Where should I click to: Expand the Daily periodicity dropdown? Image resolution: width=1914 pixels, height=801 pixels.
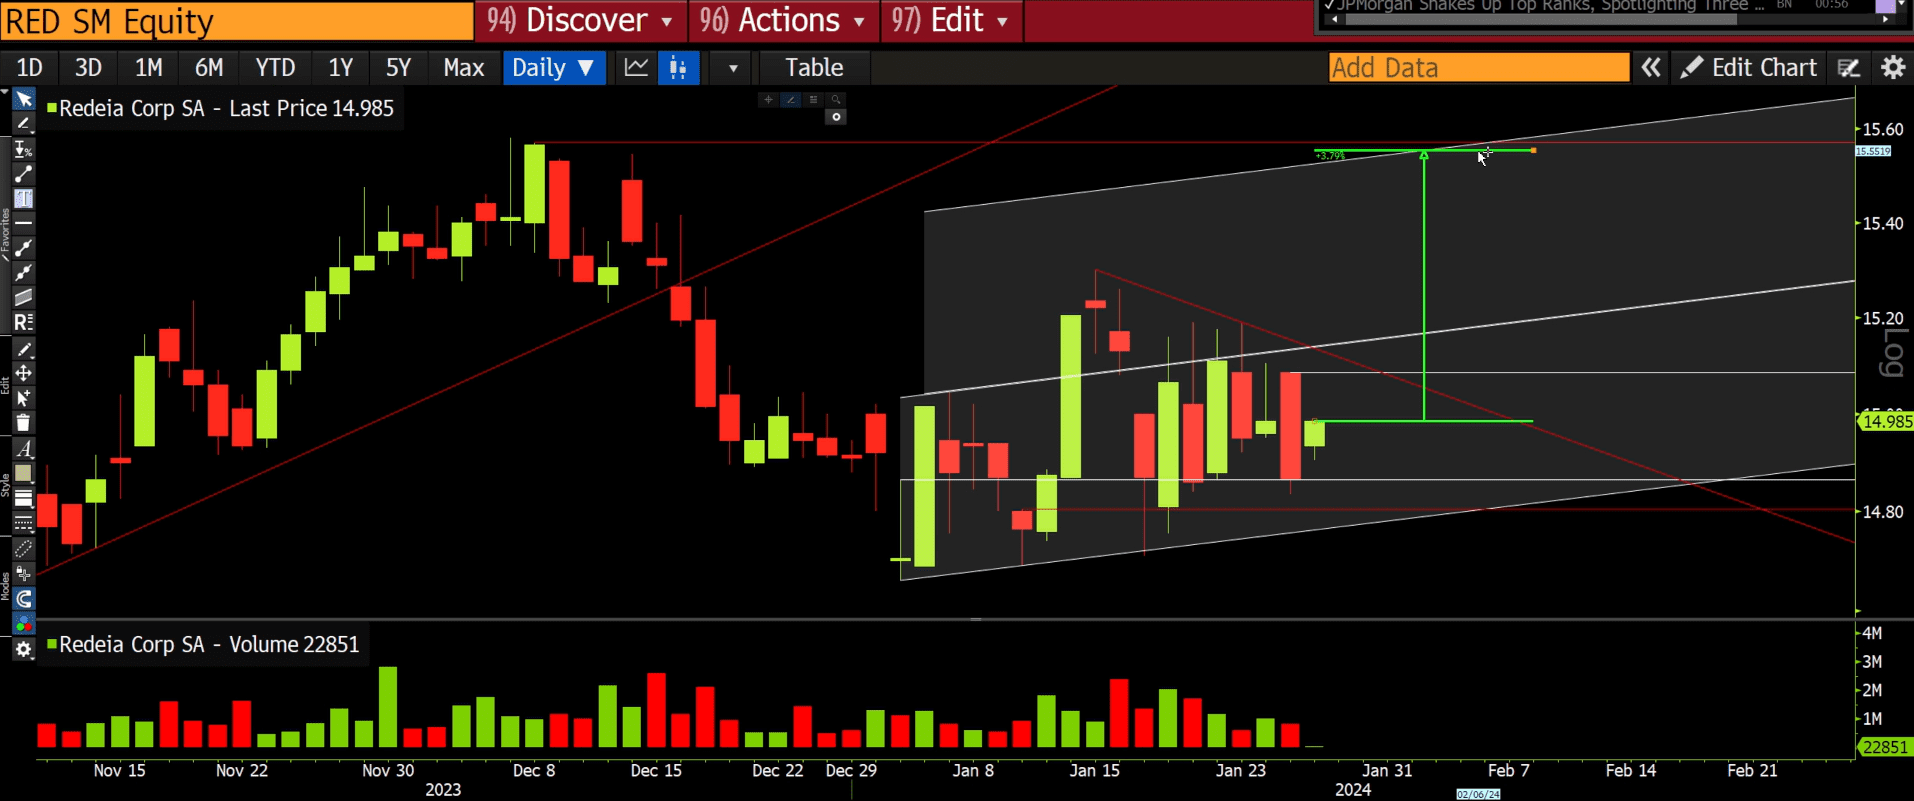point(554,68)
